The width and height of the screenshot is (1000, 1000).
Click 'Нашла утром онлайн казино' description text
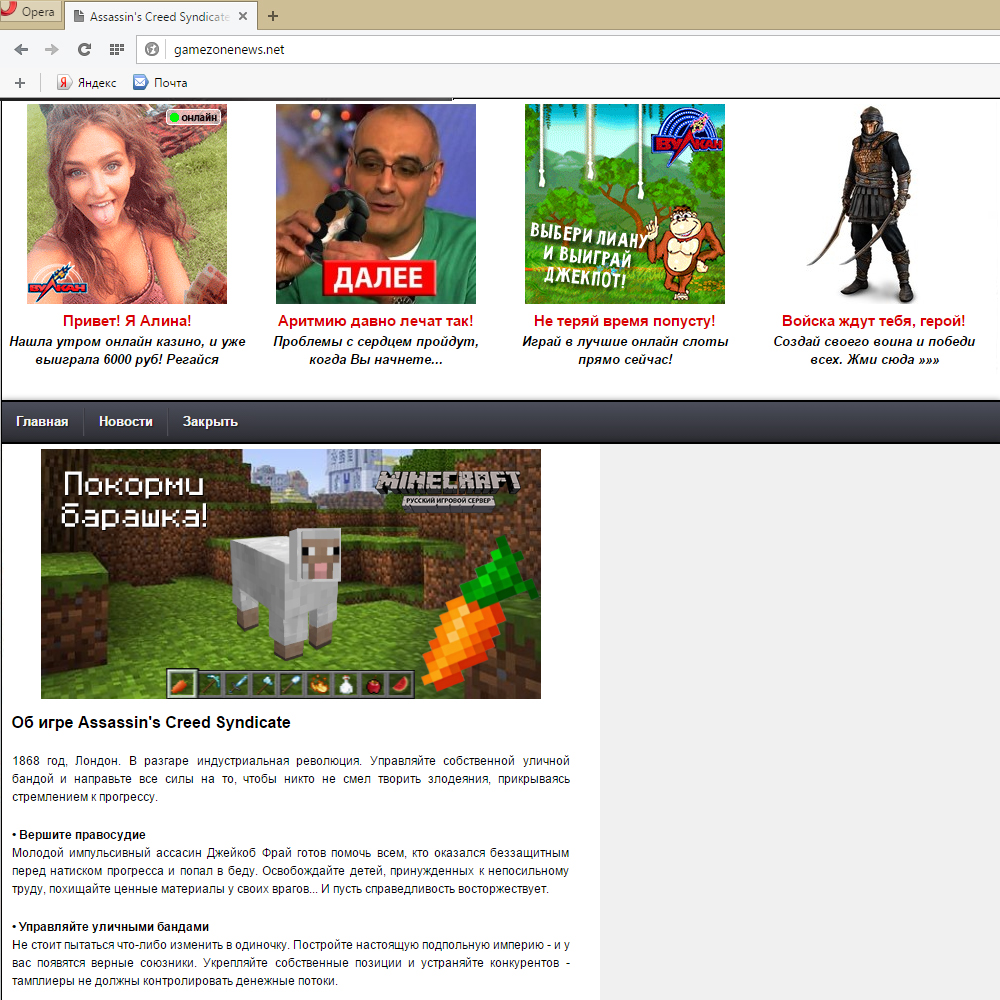point(127,350)
